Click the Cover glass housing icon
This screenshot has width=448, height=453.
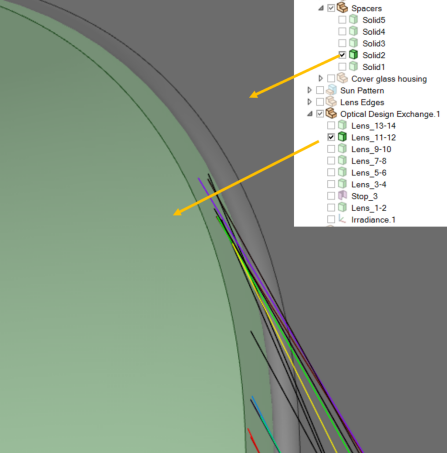(342, 78)
